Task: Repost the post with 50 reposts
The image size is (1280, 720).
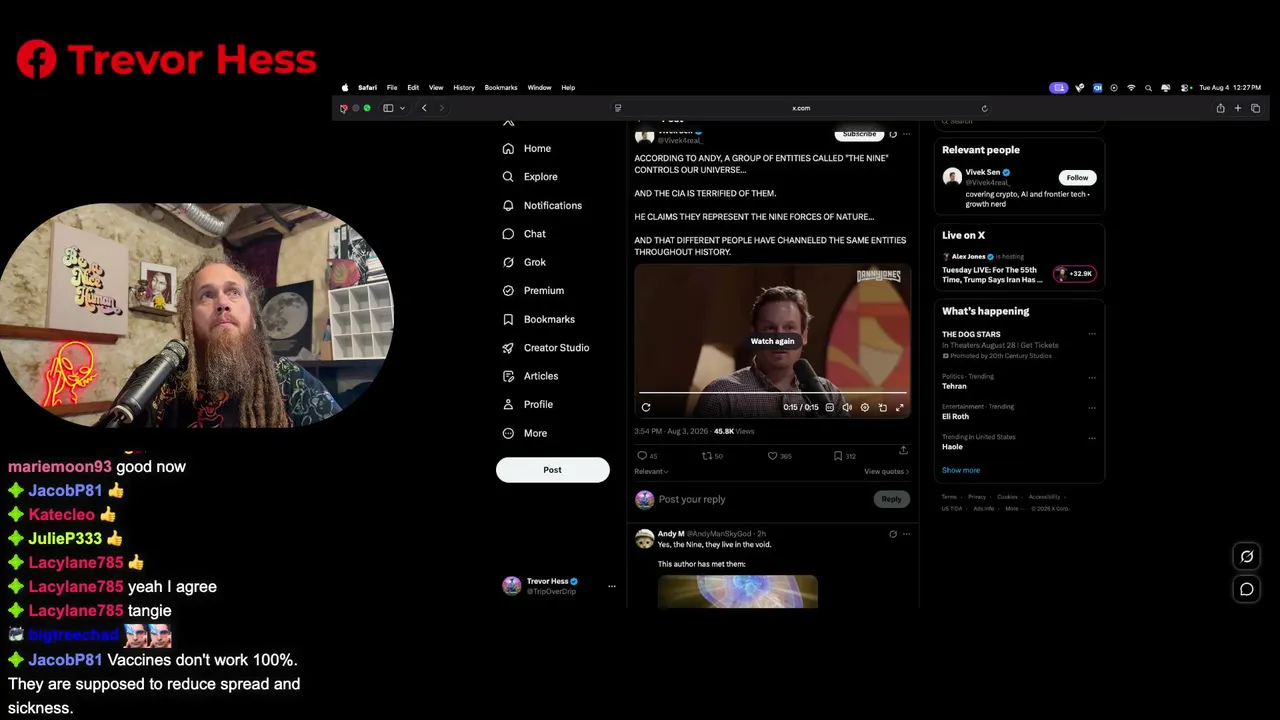Action: tap(706, 456)
